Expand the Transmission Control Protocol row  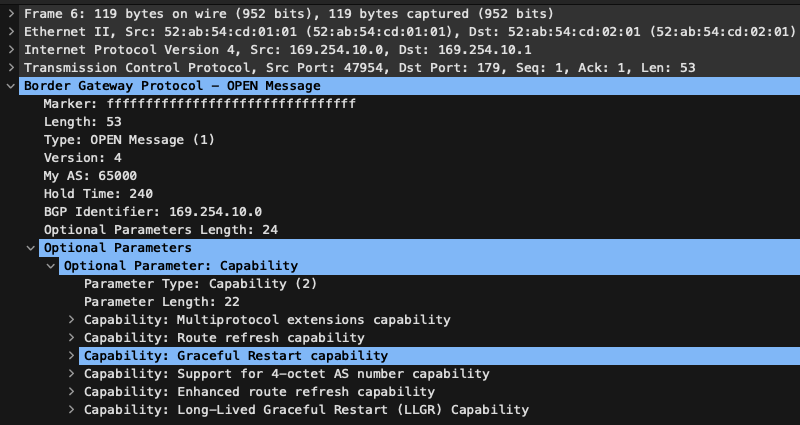[x=11, y=67]
